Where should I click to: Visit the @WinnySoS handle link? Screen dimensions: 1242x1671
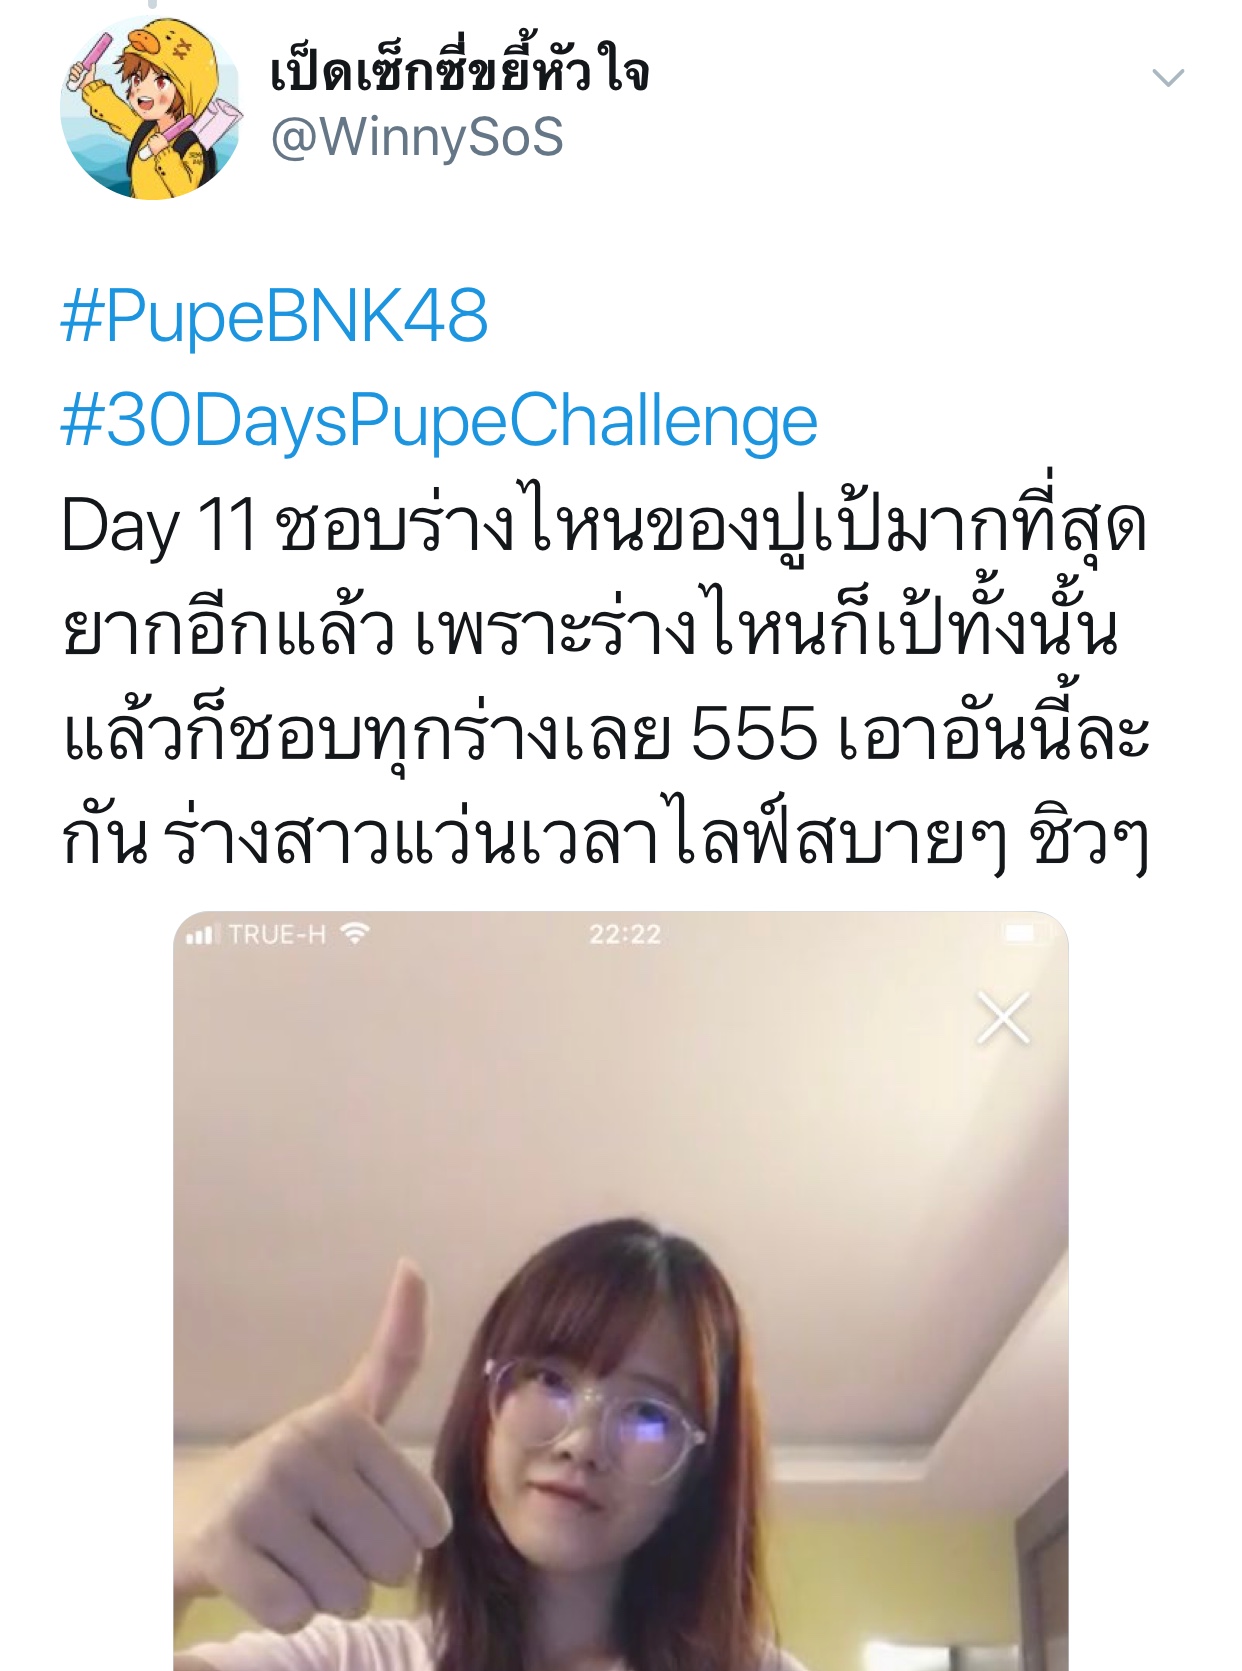(417, 137)
